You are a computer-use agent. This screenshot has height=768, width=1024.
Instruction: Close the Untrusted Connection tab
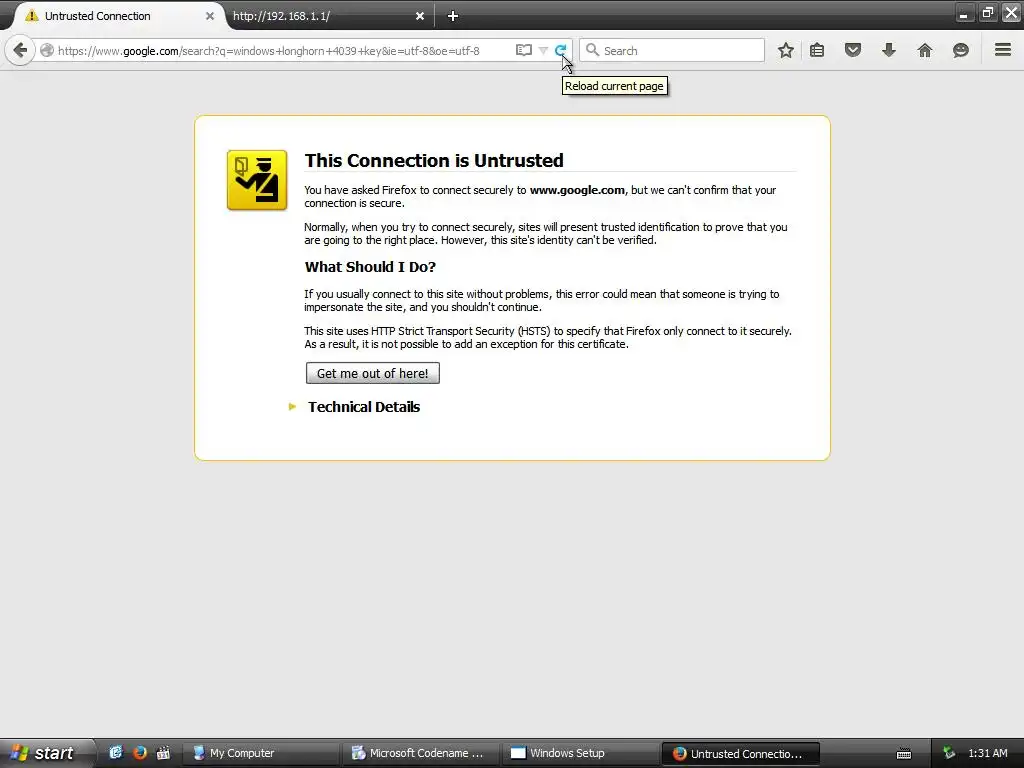tap(210, 16)
